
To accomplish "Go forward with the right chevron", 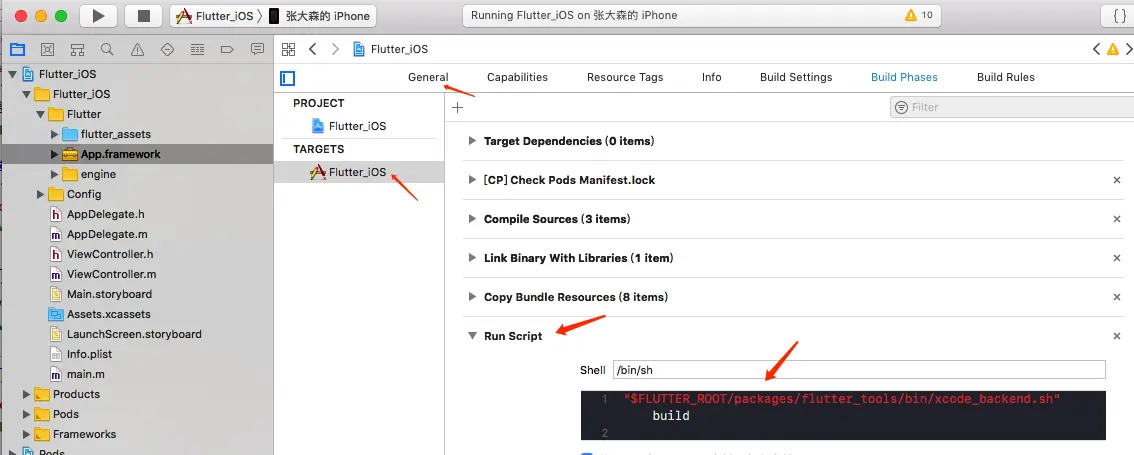I will (x=335, y=49).
